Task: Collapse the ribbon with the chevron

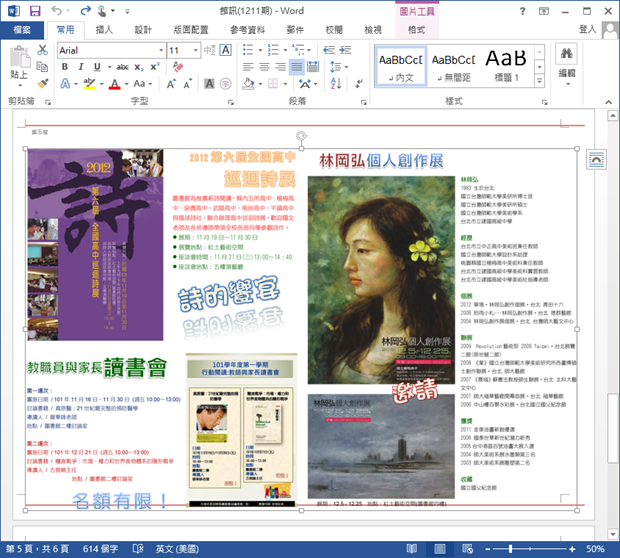Action: pyautogui.click(x=608, y=102)
